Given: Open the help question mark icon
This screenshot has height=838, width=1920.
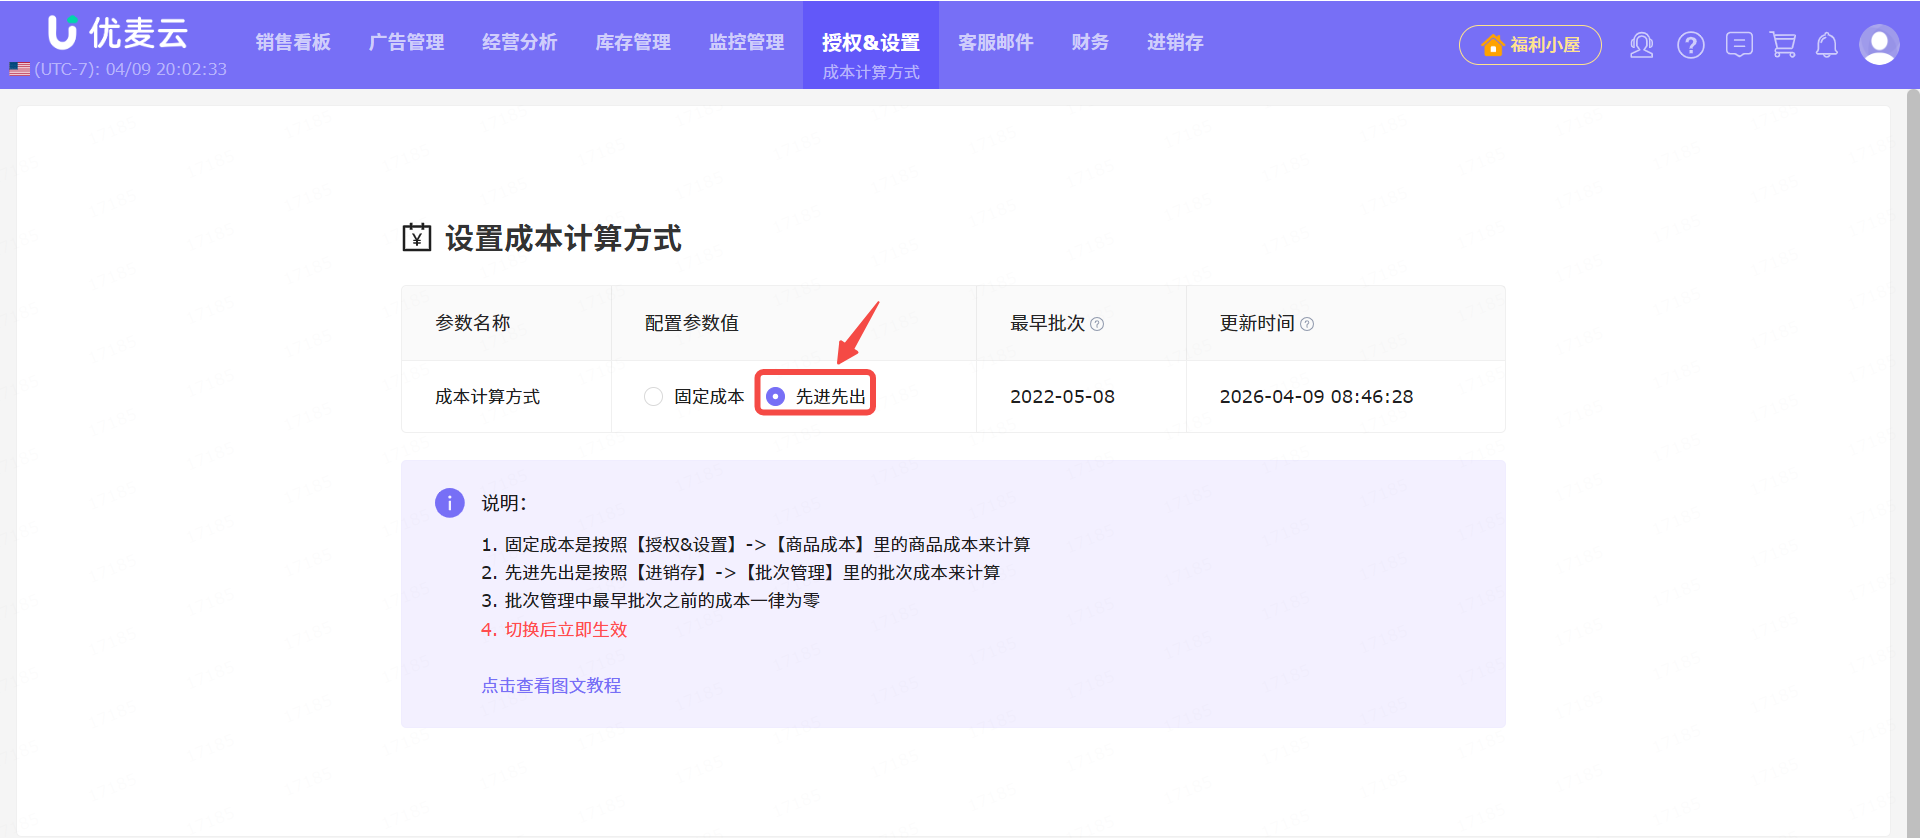Looking at the screenshot, I should point(1691,45).
